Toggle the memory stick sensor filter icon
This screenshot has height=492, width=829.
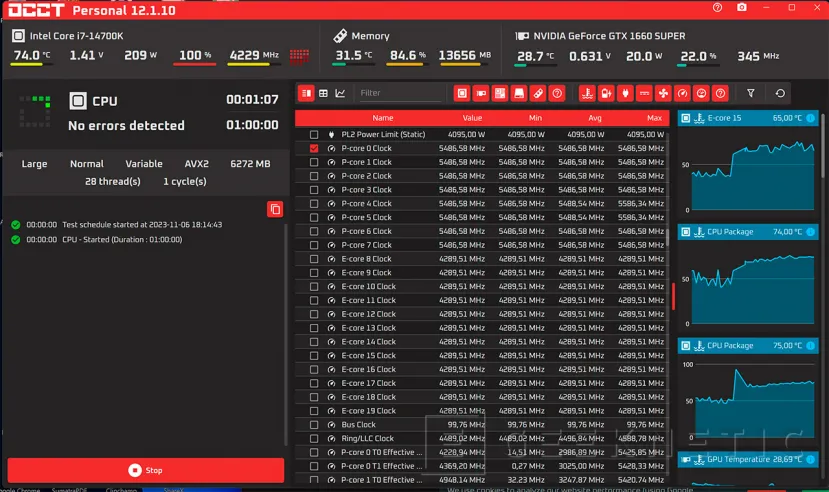(538, 94)
